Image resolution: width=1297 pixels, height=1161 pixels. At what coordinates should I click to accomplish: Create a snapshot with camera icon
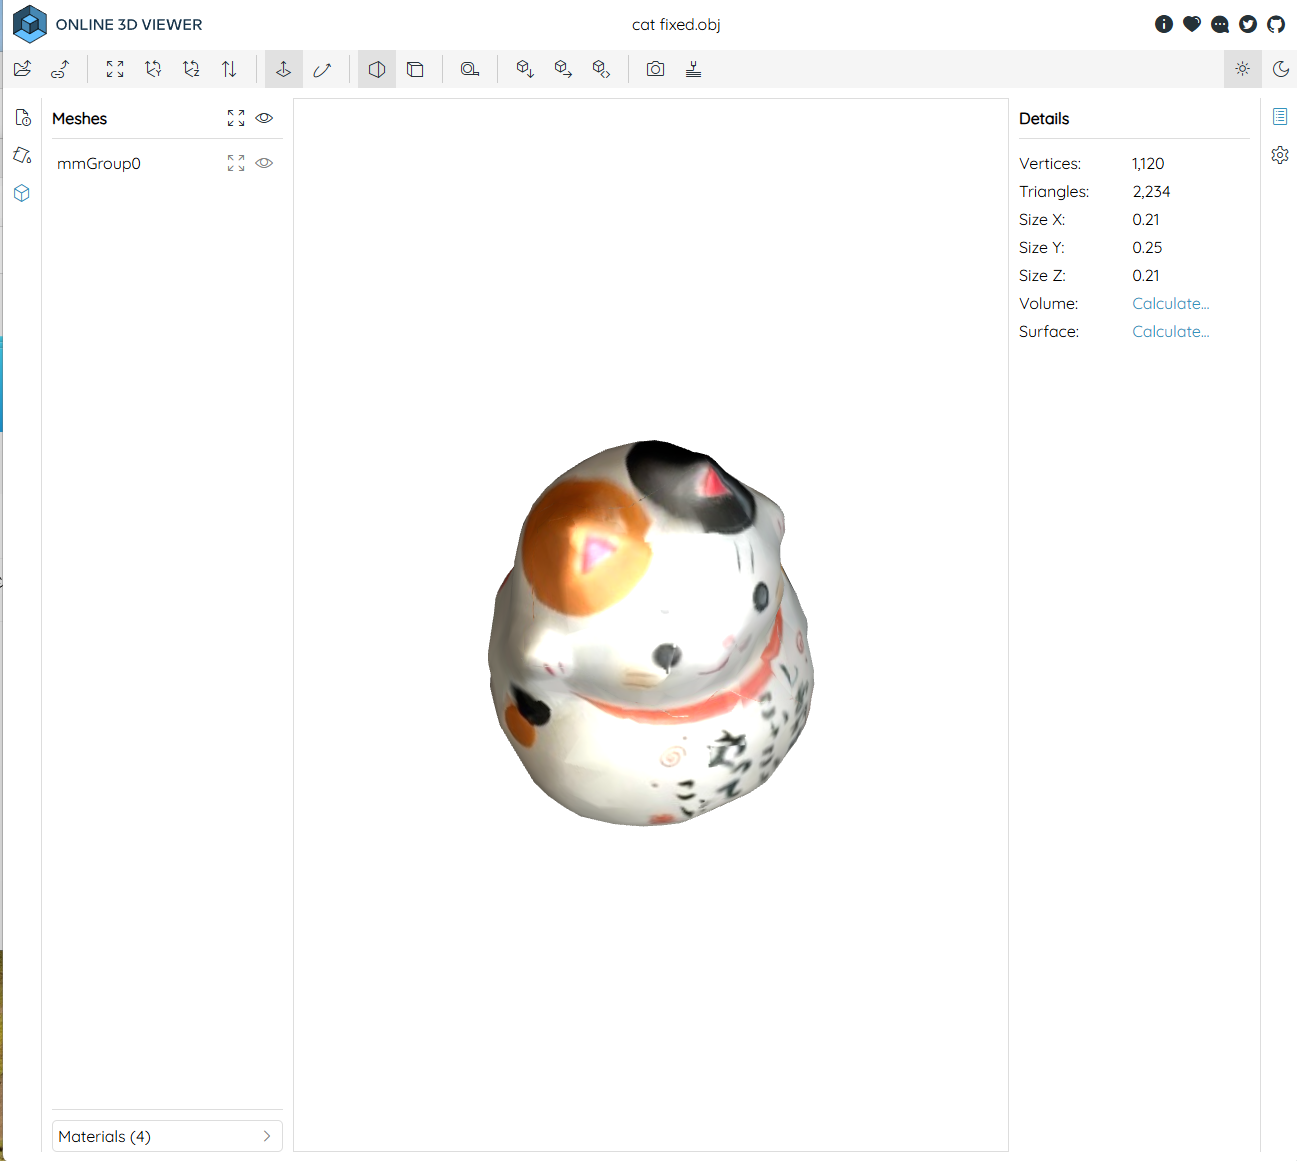655,69
